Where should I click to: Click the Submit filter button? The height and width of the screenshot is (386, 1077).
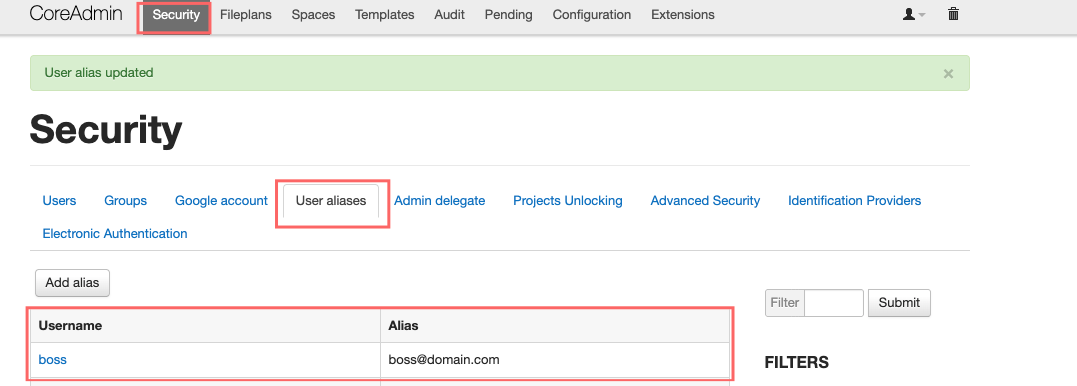coord(899,303)
